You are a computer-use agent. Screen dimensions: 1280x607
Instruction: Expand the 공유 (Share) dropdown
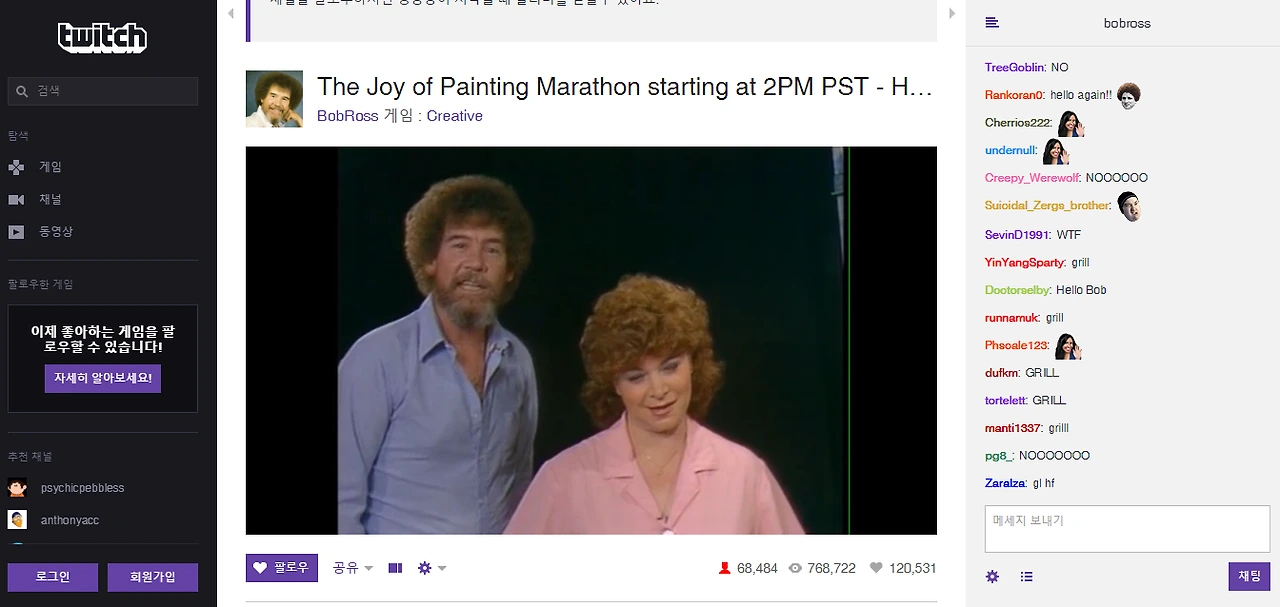coord(353,568)
